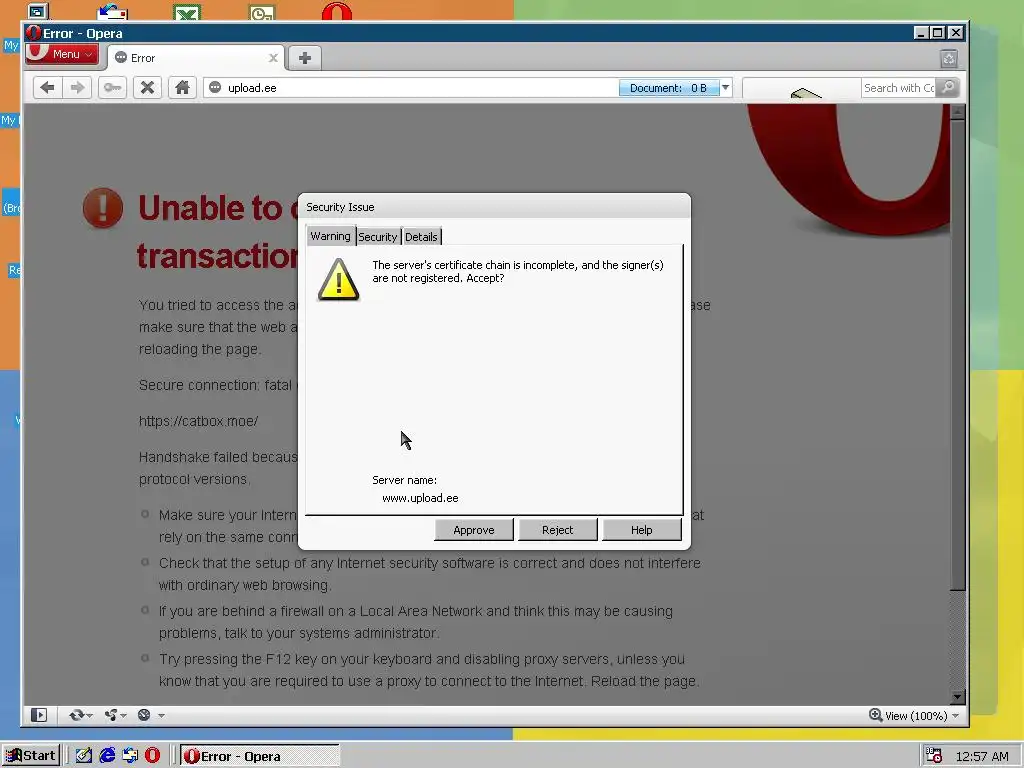Launch Outlook Express quick launch icon

[x=130, y=756]
